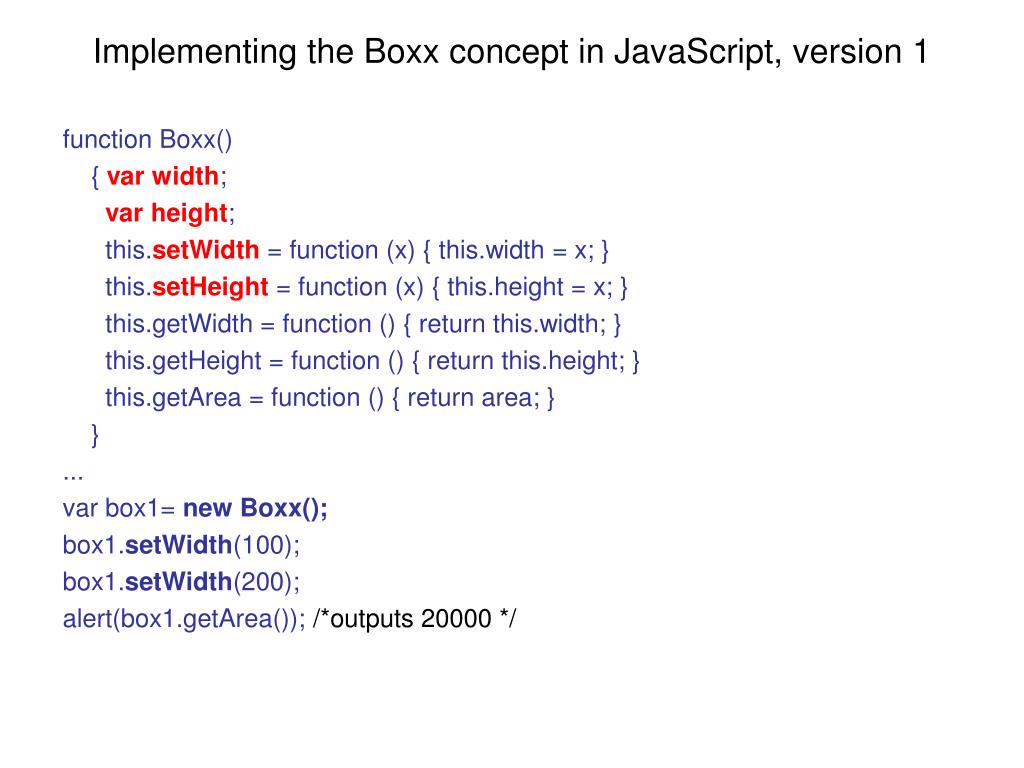Image resolution: width=1024 pixels, height=768 pixels.
Task: Click the slide title about Boxx concept
Action: (510, 52)
